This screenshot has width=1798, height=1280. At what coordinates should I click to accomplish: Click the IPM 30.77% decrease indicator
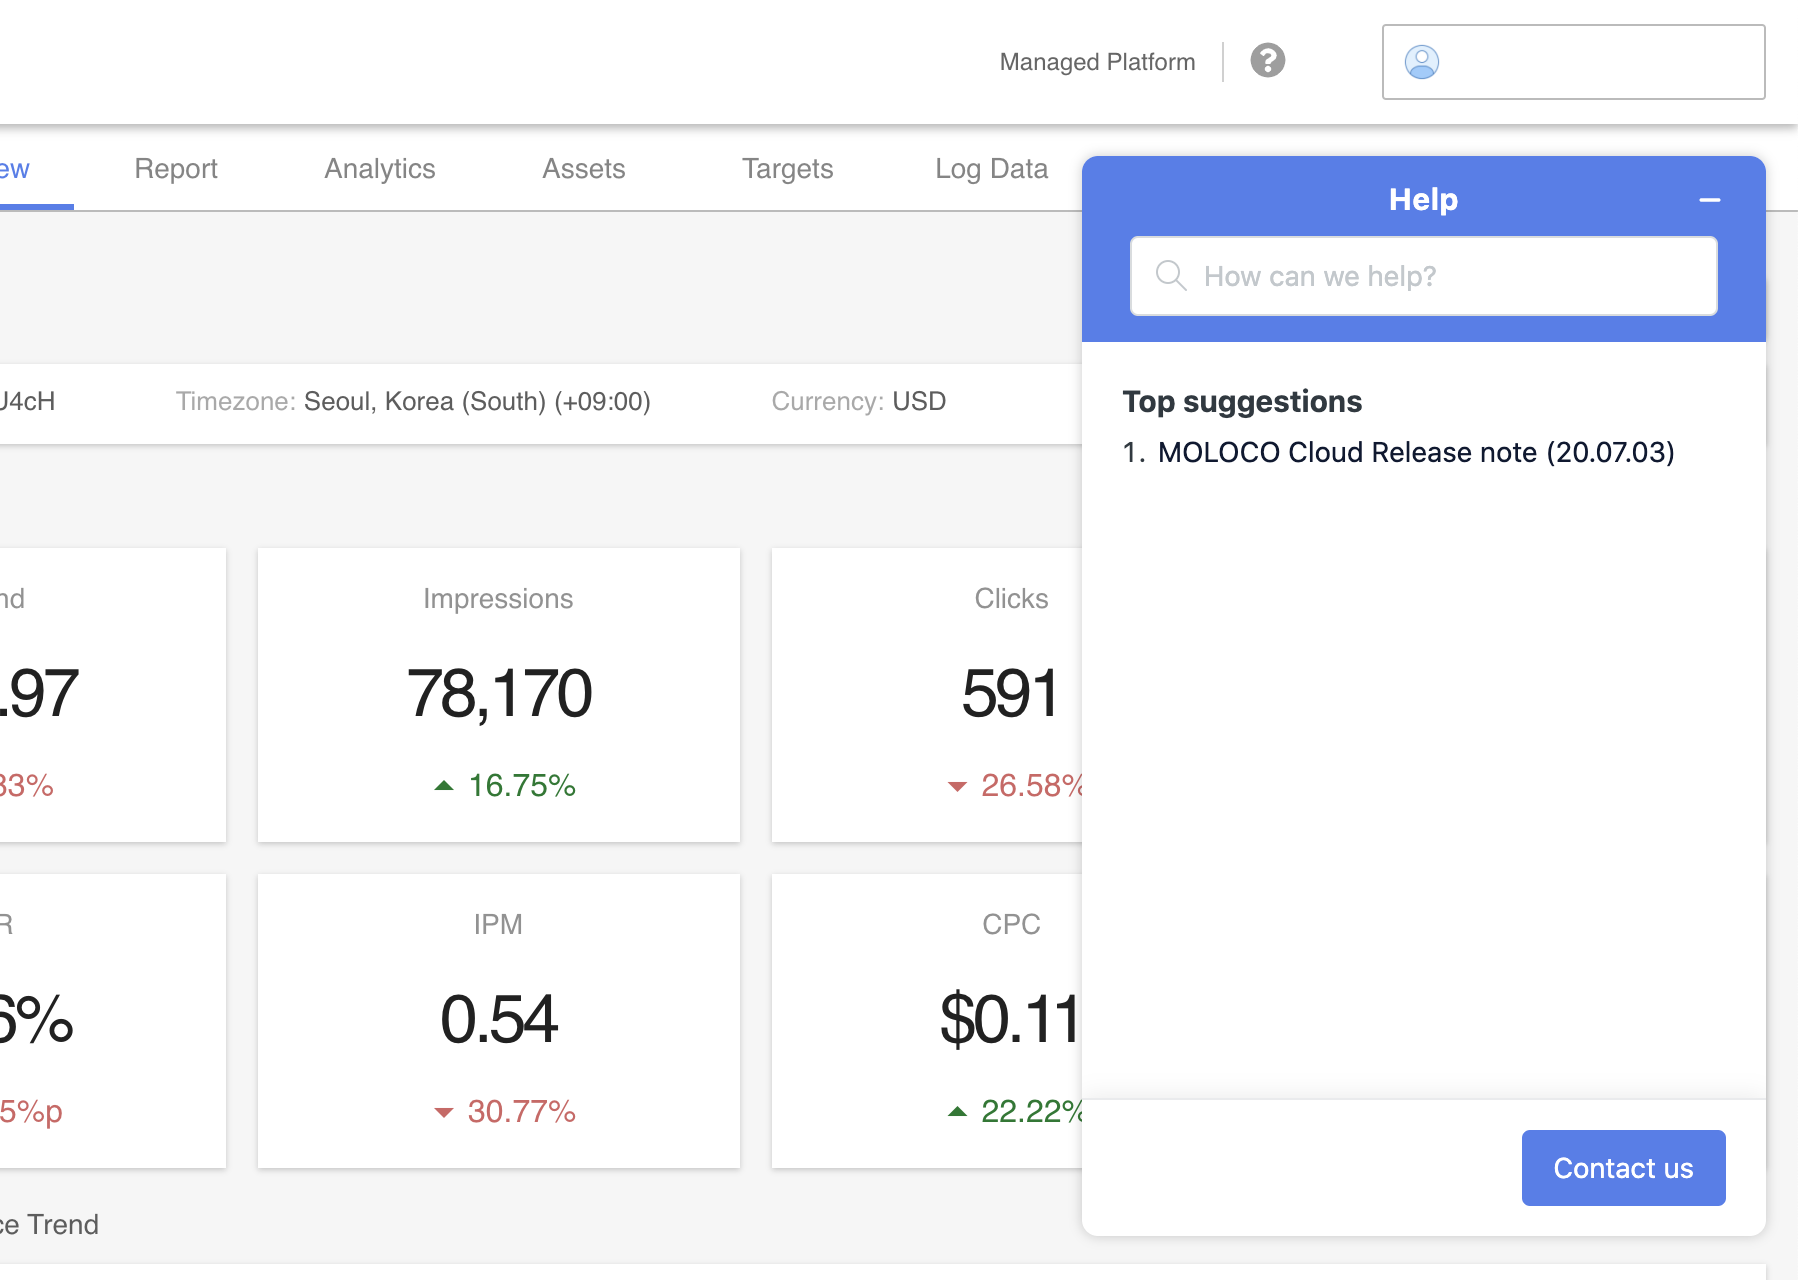[x=506, y=1112]
